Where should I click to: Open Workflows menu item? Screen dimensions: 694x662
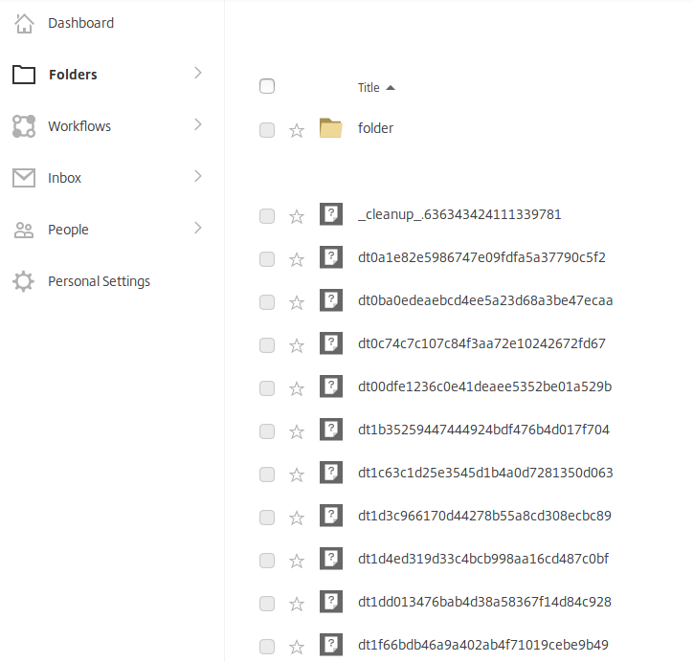[x=80, y=126]
